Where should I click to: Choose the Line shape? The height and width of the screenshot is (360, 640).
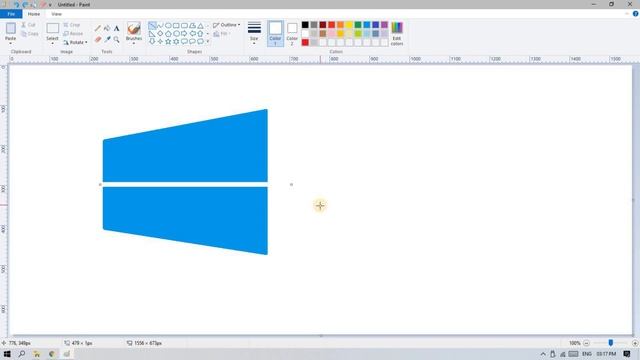(152, 25)
